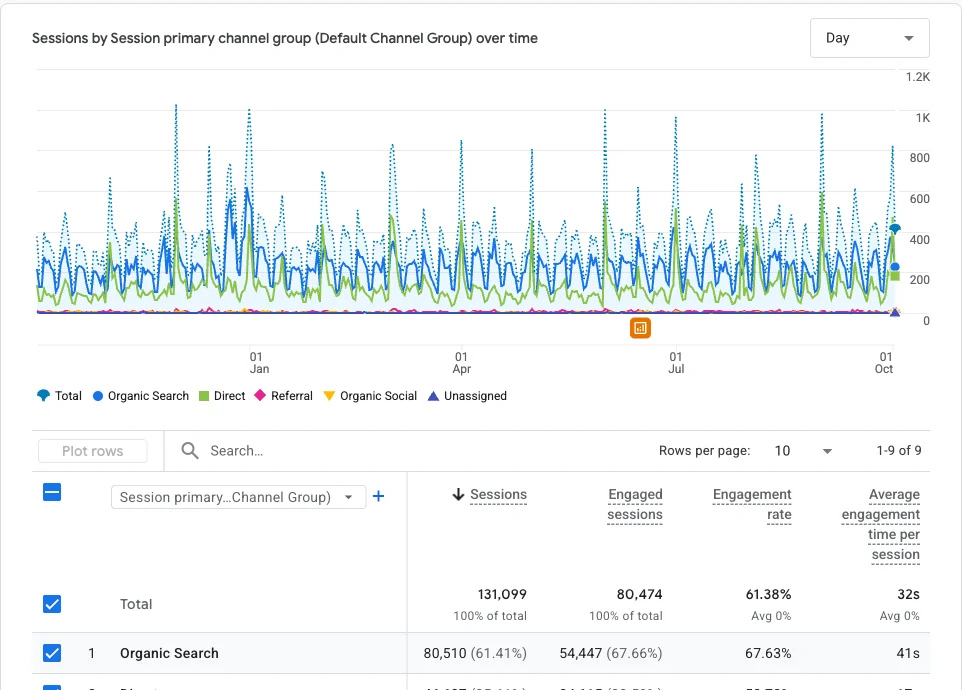Viewport: 962px width, 690px height.
Task: Click the 54,447 (67.66%) engaged sessions cell
Action: 611,653
